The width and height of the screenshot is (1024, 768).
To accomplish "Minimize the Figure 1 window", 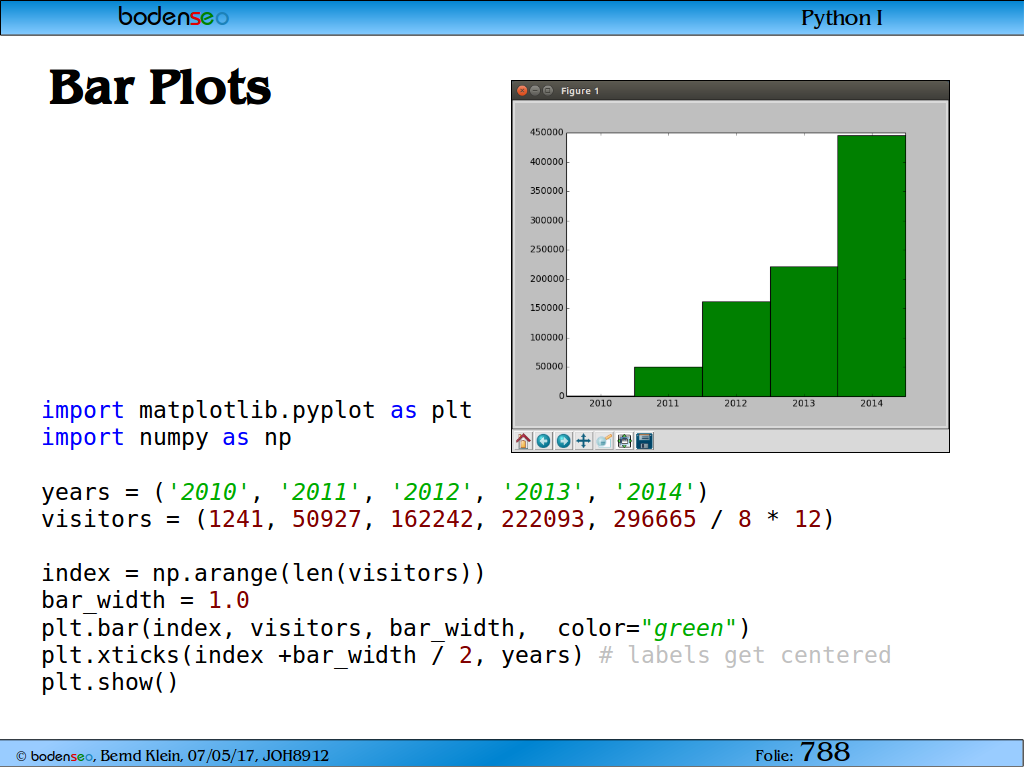I will (x=535, y=91).
